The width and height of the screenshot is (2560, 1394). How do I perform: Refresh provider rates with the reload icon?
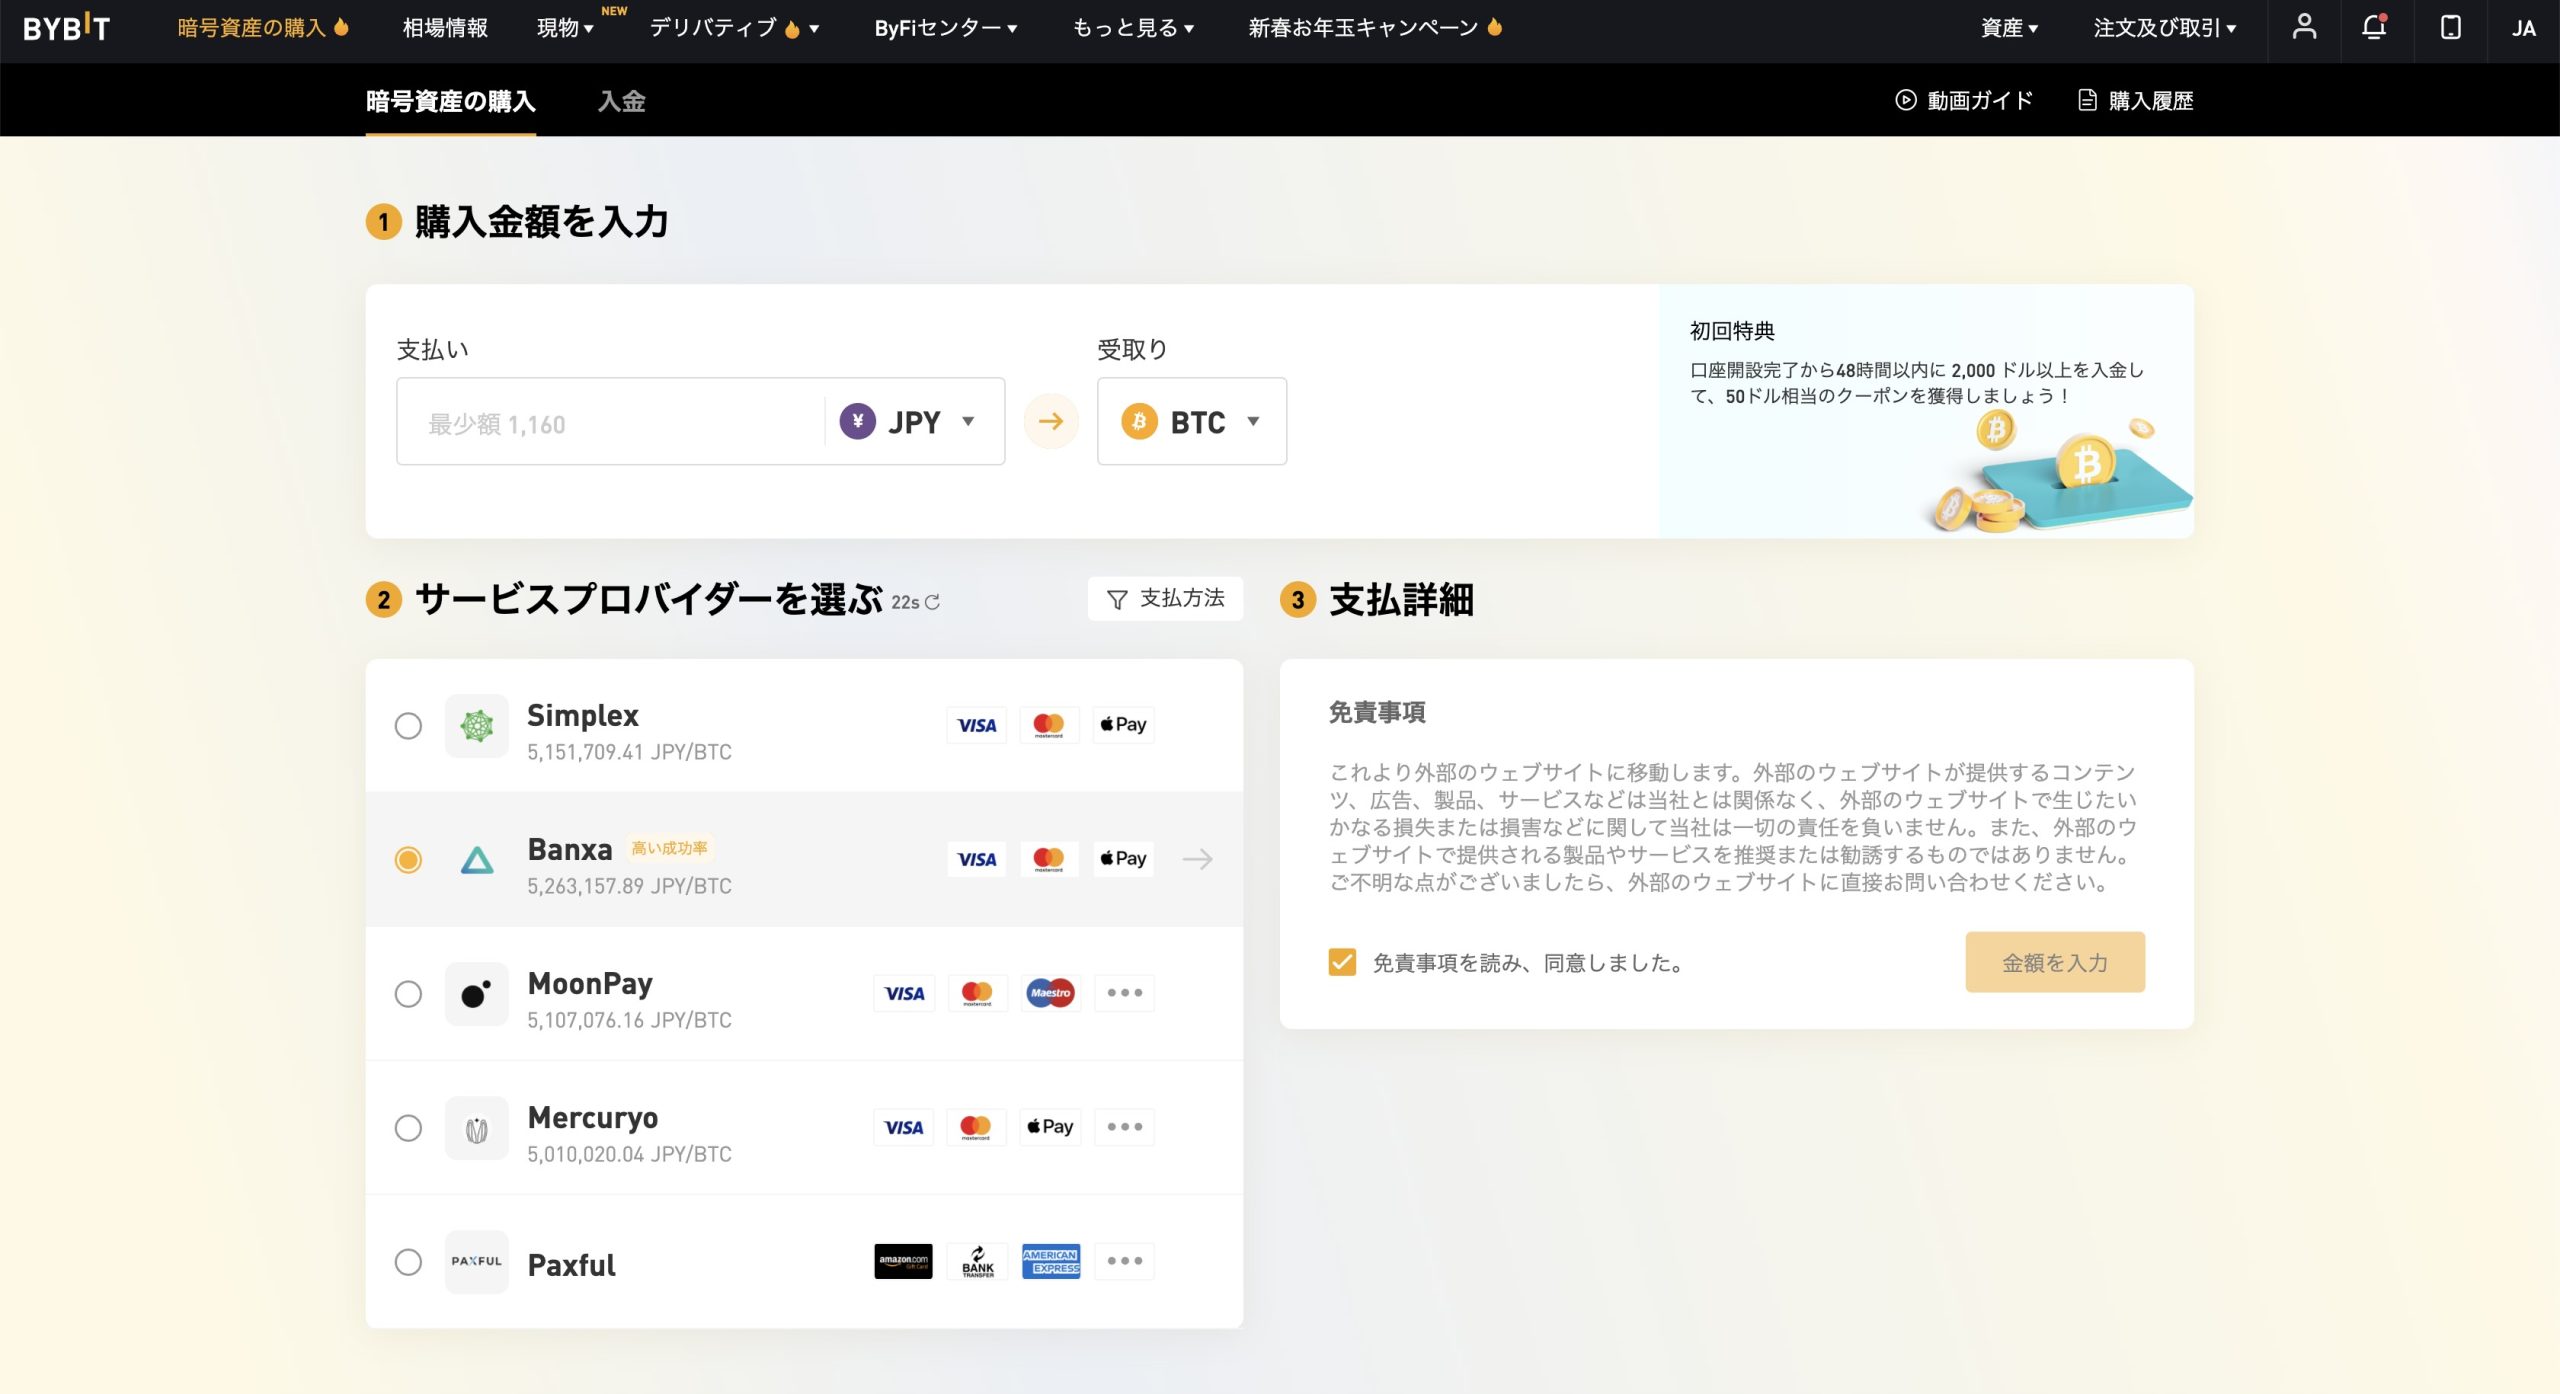932,602
